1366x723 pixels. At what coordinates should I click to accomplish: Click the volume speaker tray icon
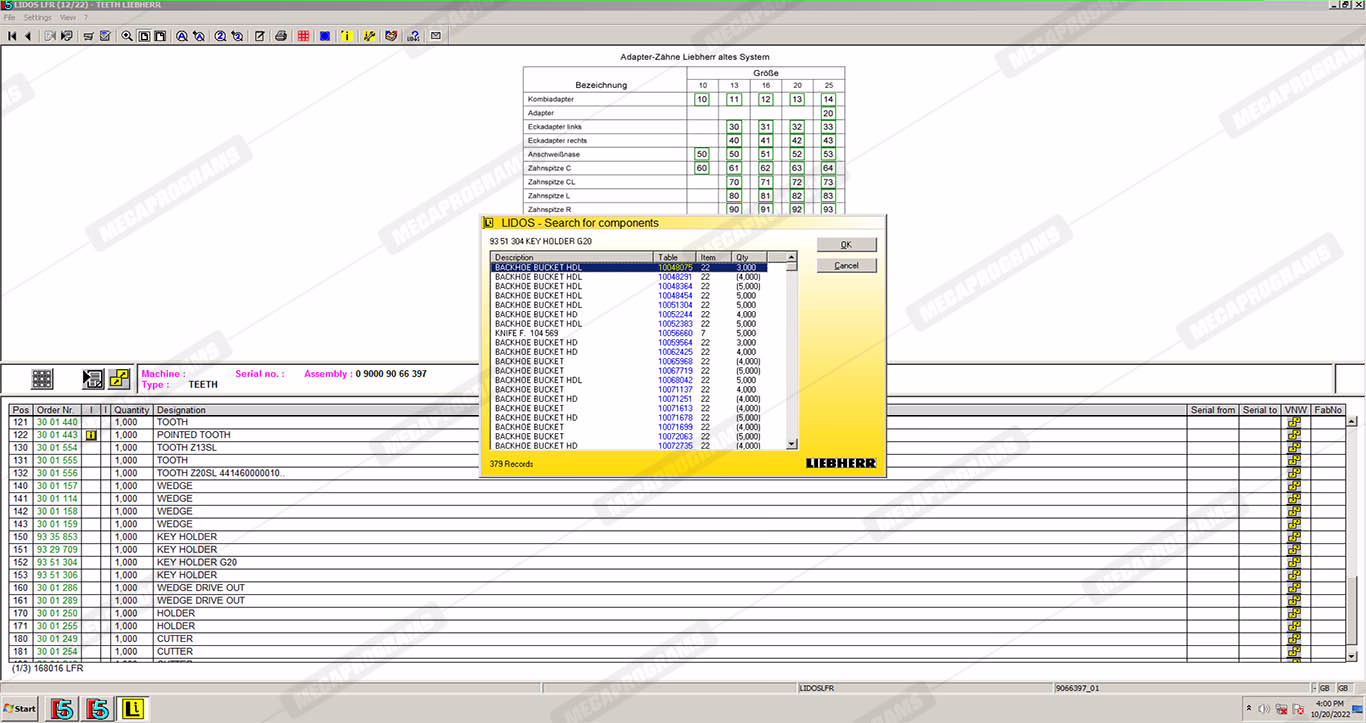[x=1266, y=709]
